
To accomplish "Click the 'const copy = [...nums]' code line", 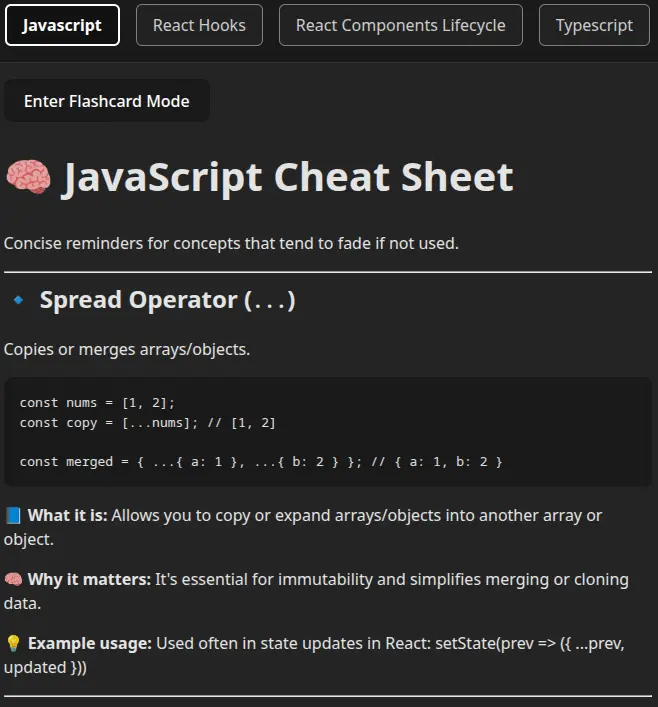I will [x=147, y=423].
